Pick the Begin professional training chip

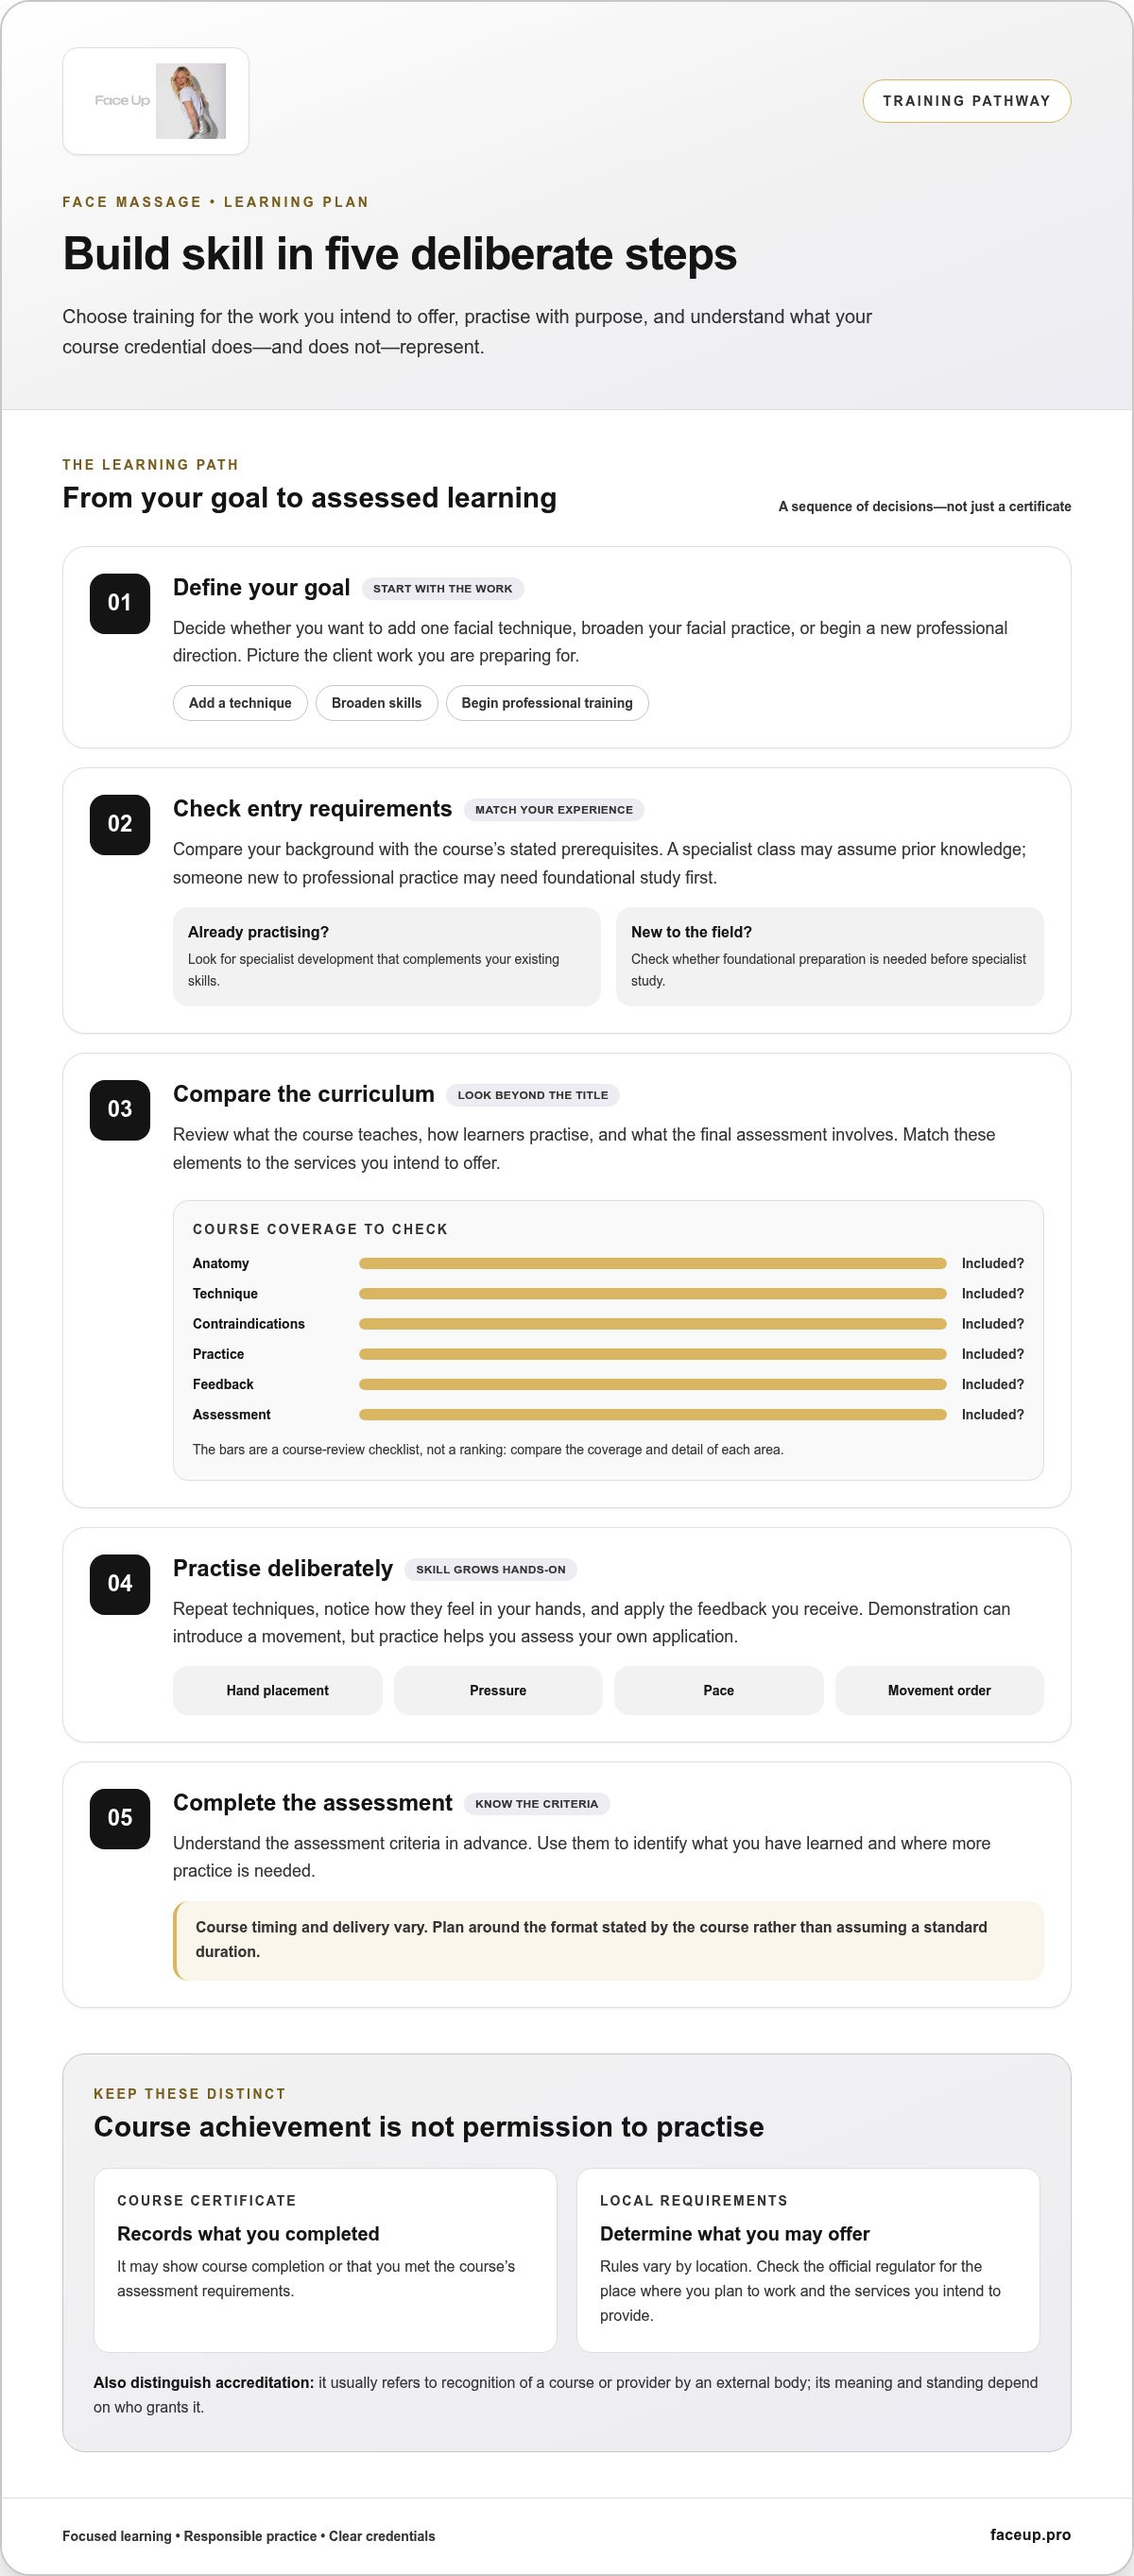click(x=547, y=703)
